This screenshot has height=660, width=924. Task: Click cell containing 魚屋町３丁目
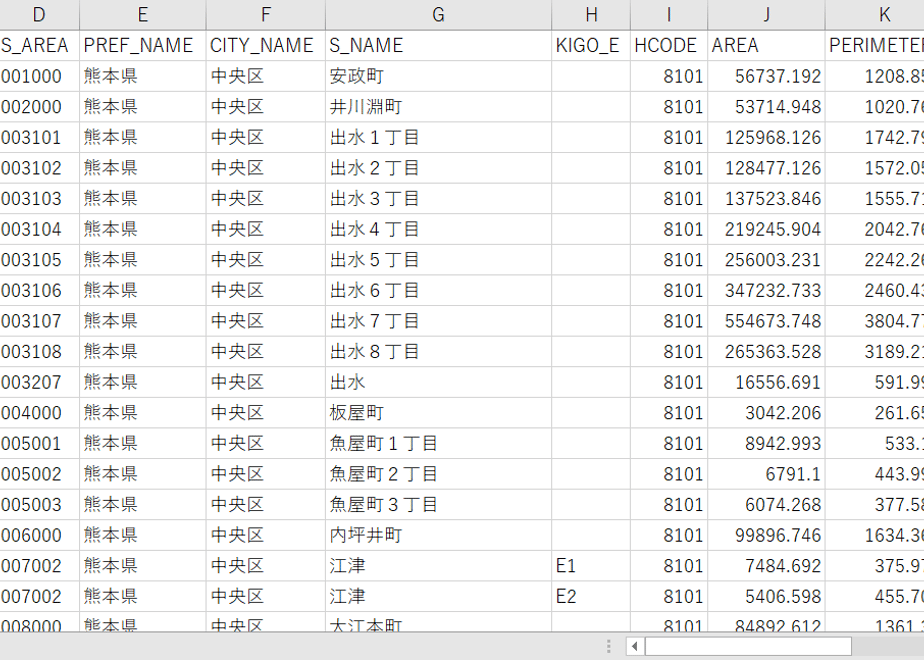pos(438,505)
